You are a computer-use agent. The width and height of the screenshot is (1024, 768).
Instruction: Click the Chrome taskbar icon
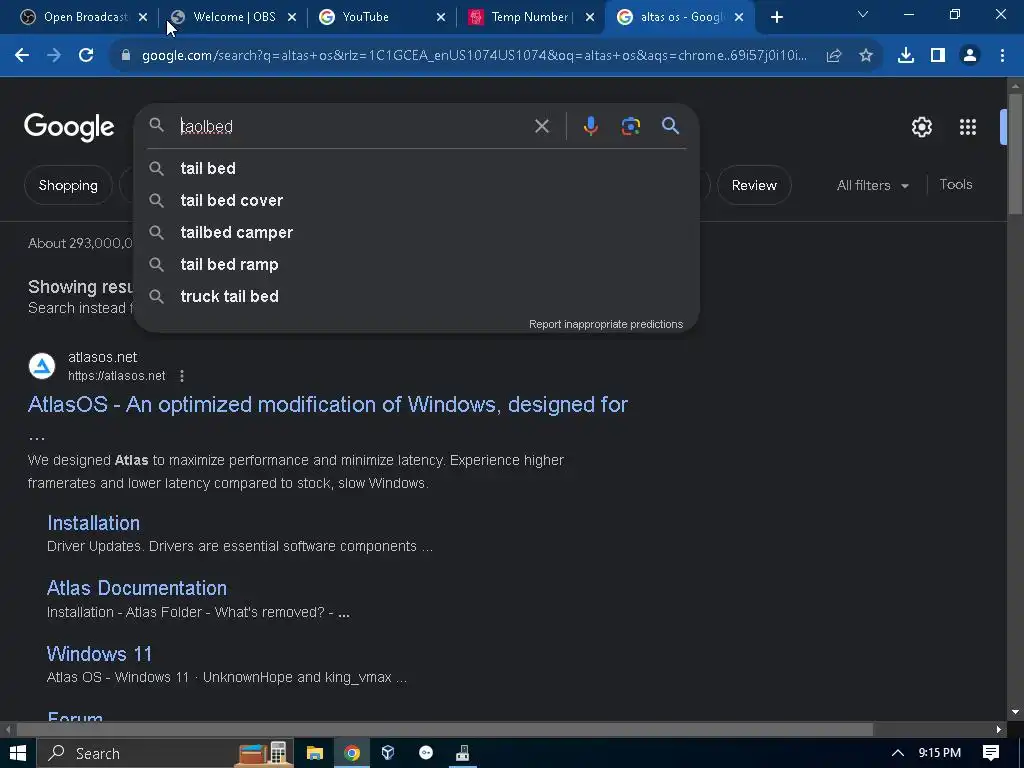click(352, 753)
